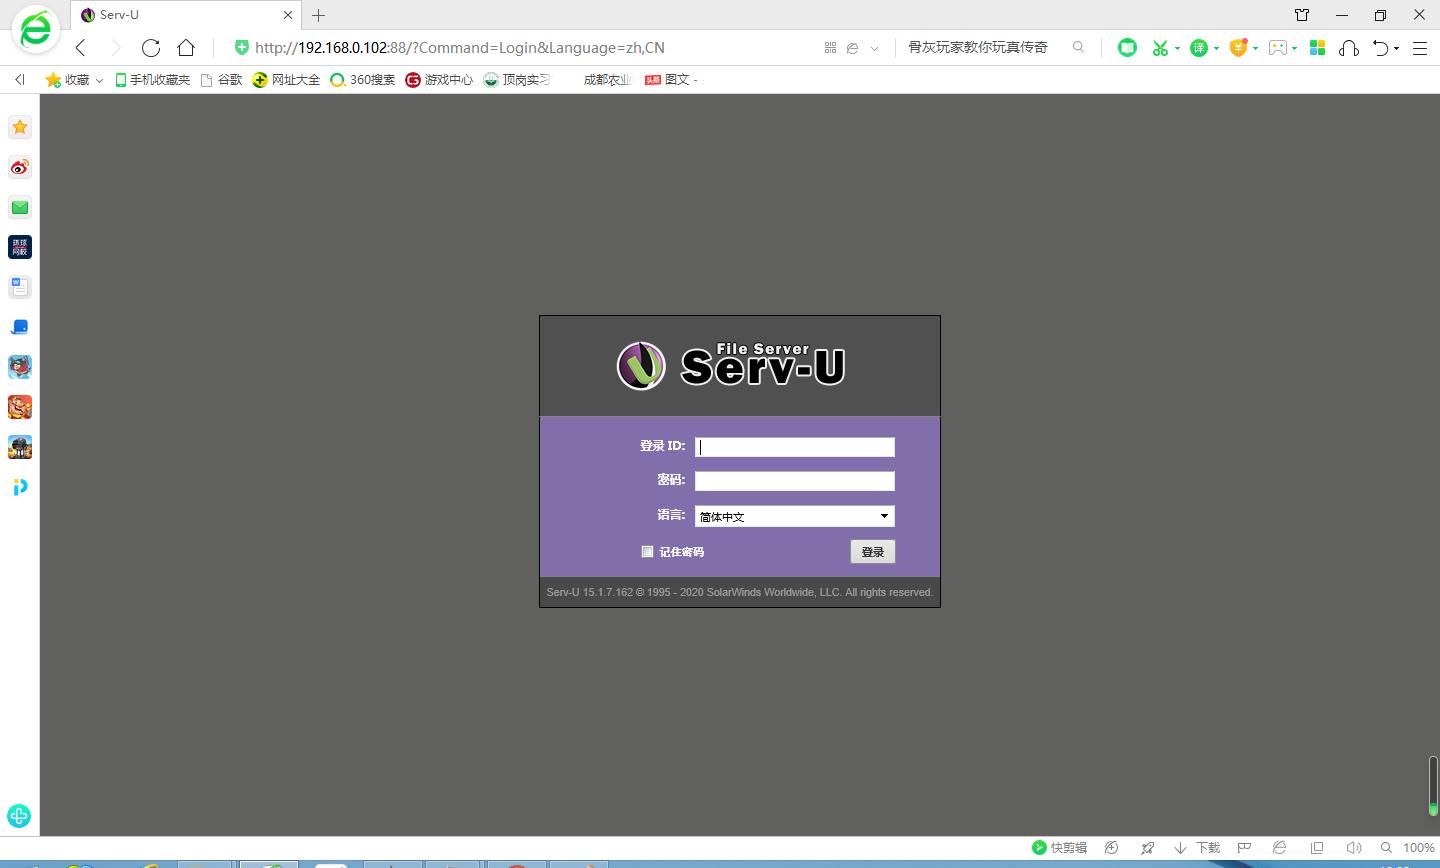Click the green security shield in address bar

point(241,47)
